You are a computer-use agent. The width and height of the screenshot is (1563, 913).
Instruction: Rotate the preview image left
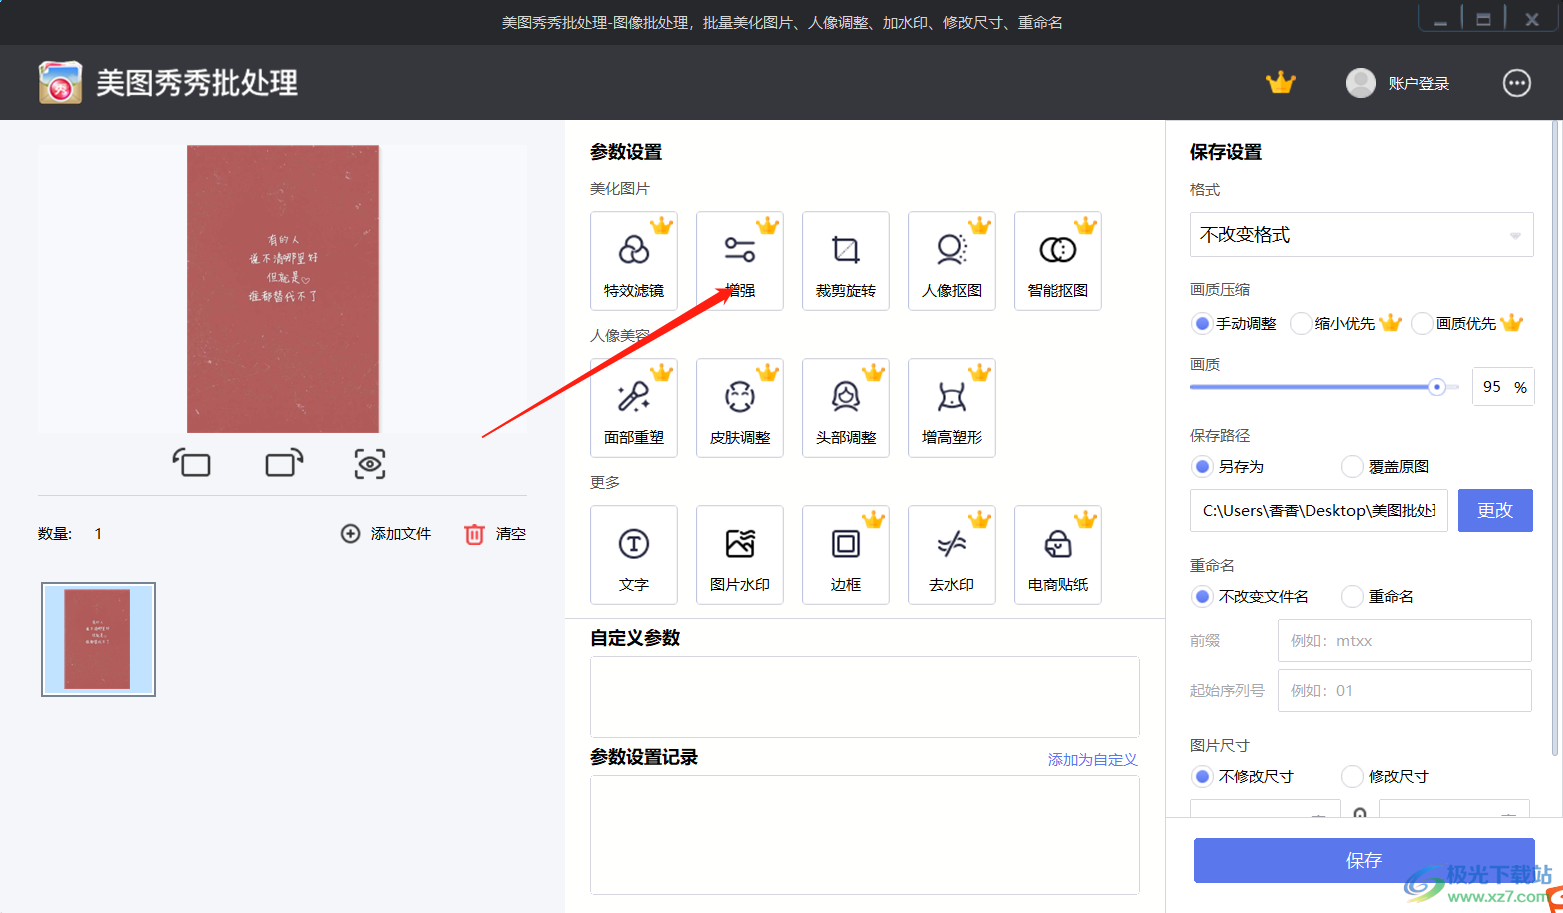192,463
